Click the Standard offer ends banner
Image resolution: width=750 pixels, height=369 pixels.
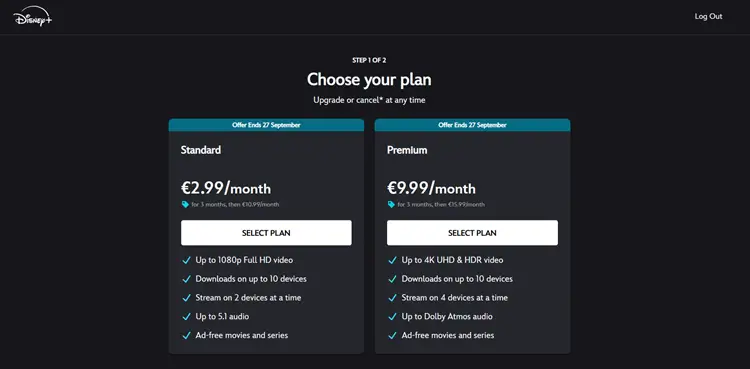[x=266, y=125]
